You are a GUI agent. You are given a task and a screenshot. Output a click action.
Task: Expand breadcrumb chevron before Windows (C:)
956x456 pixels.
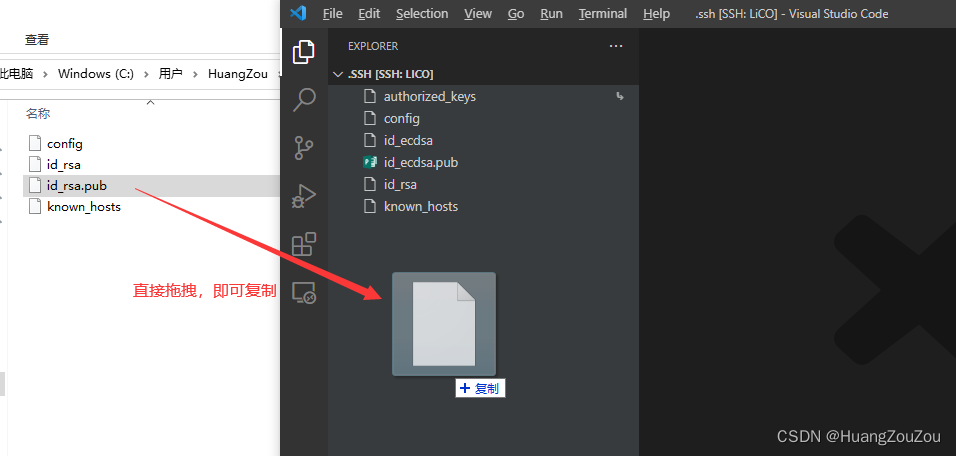click(x=46, y=74)
